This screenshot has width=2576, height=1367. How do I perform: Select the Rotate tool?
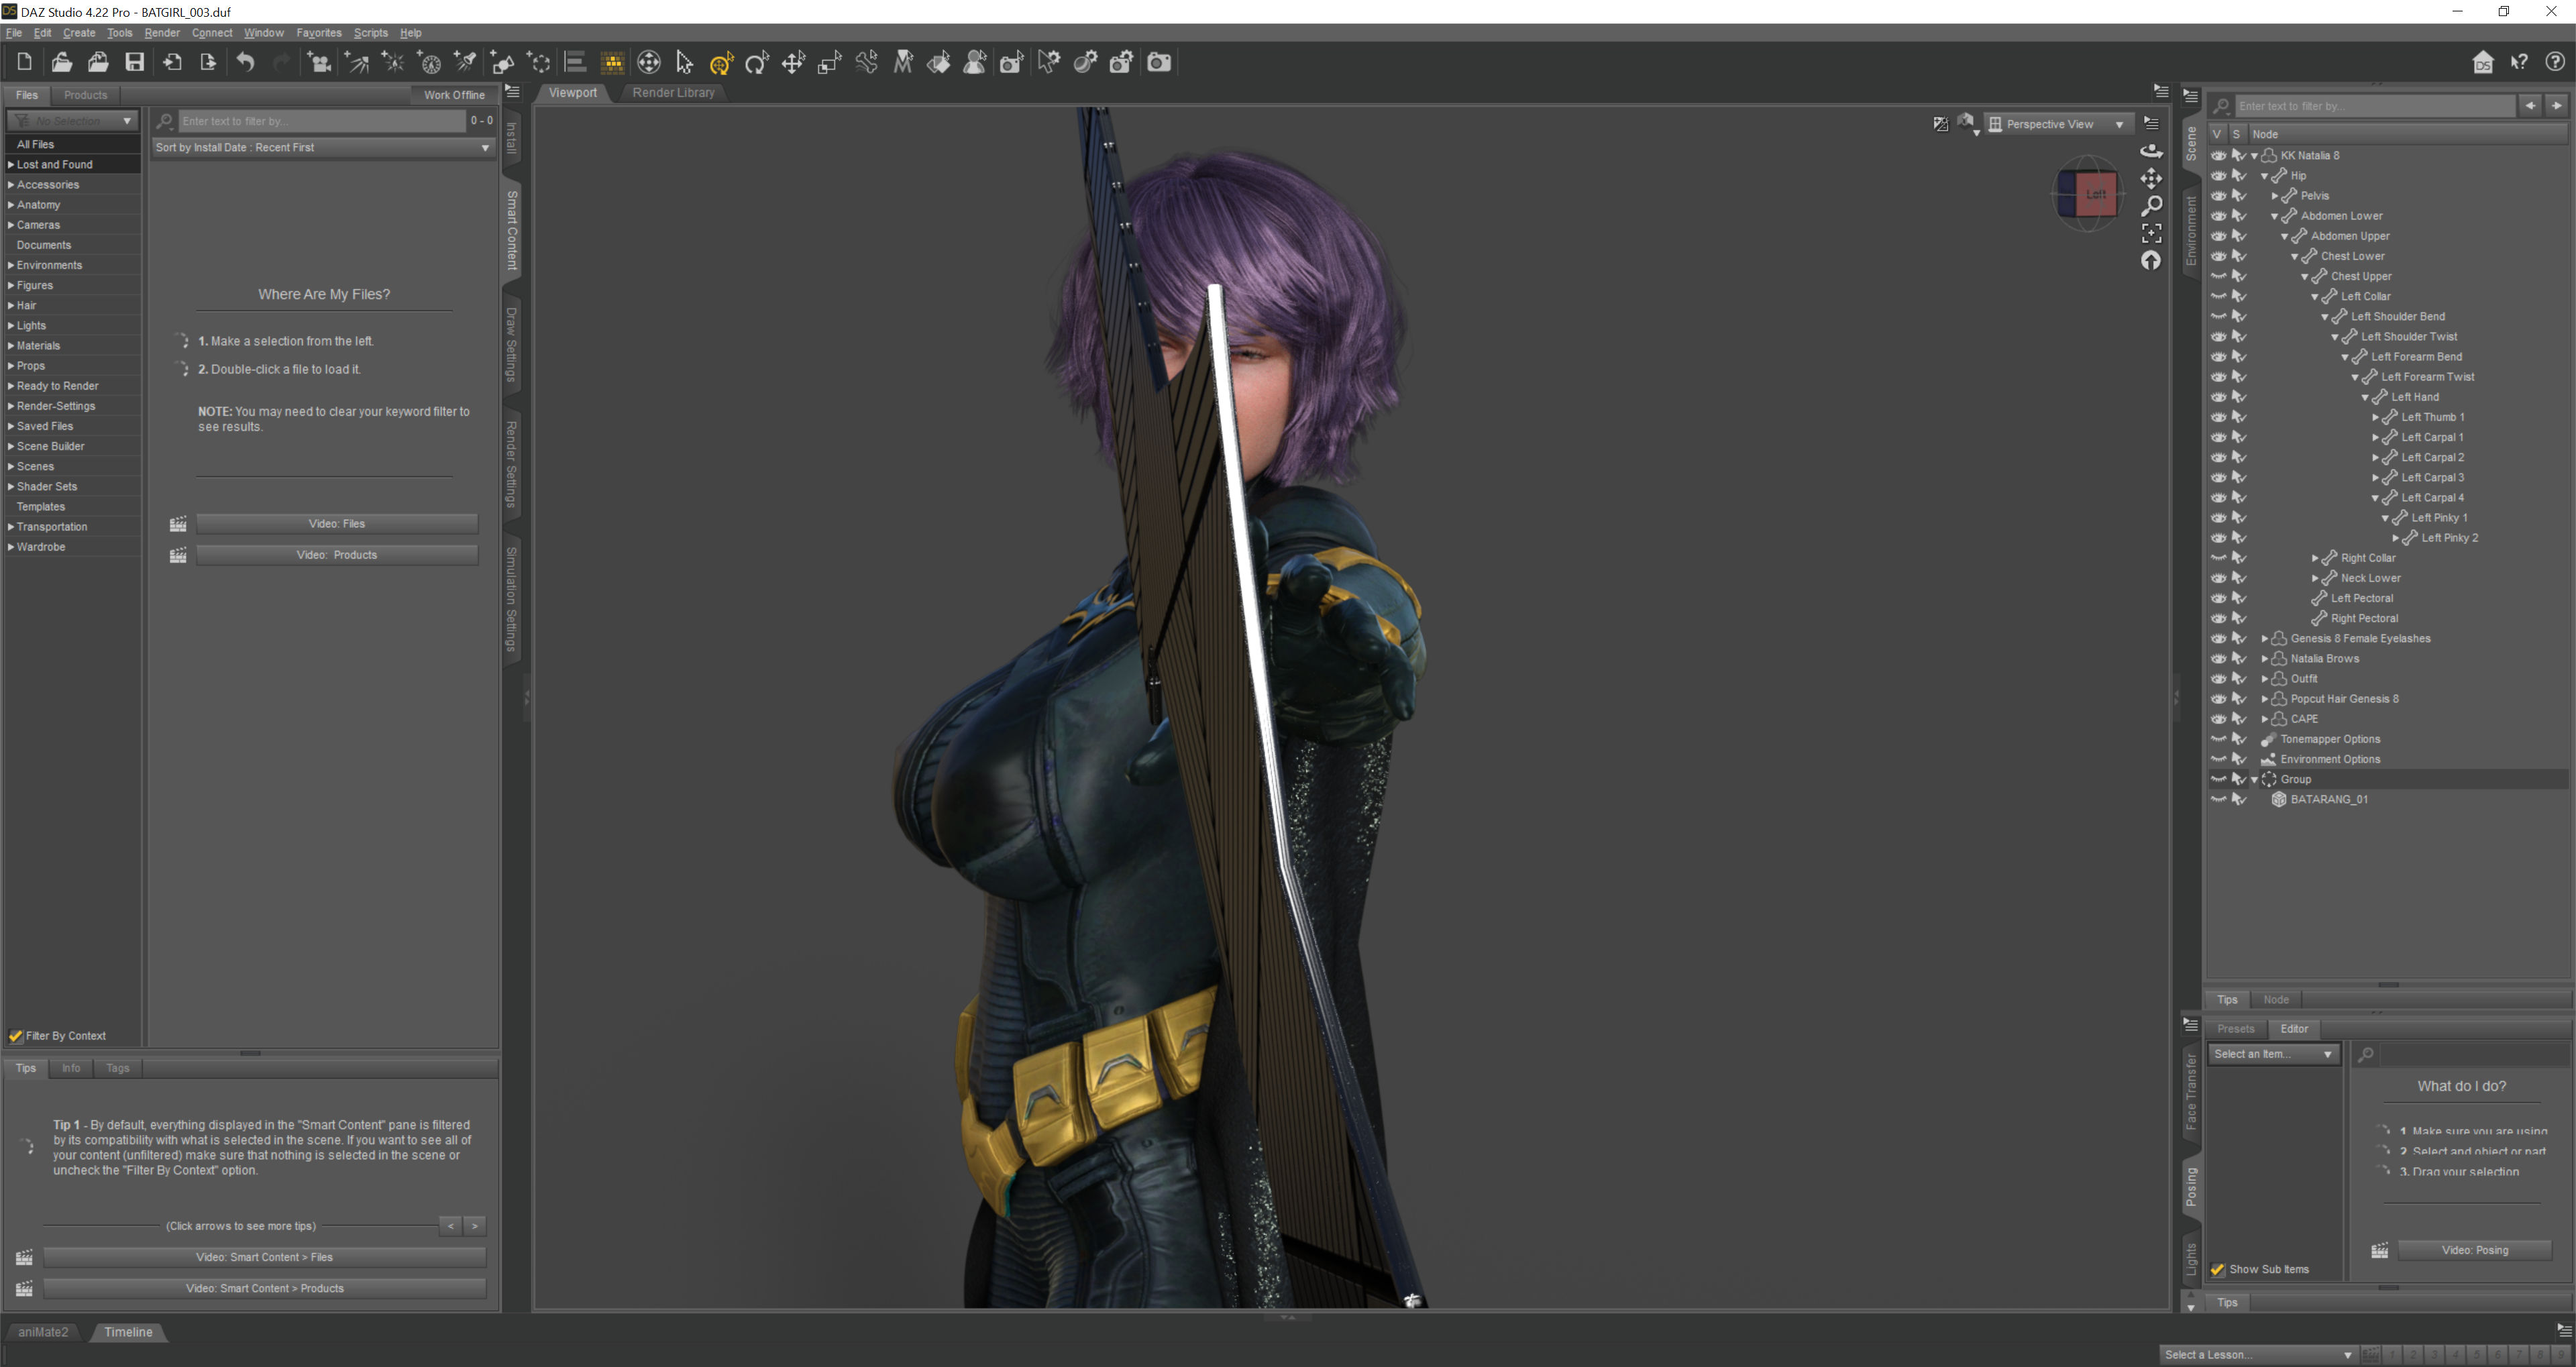[x=757, y=62]
